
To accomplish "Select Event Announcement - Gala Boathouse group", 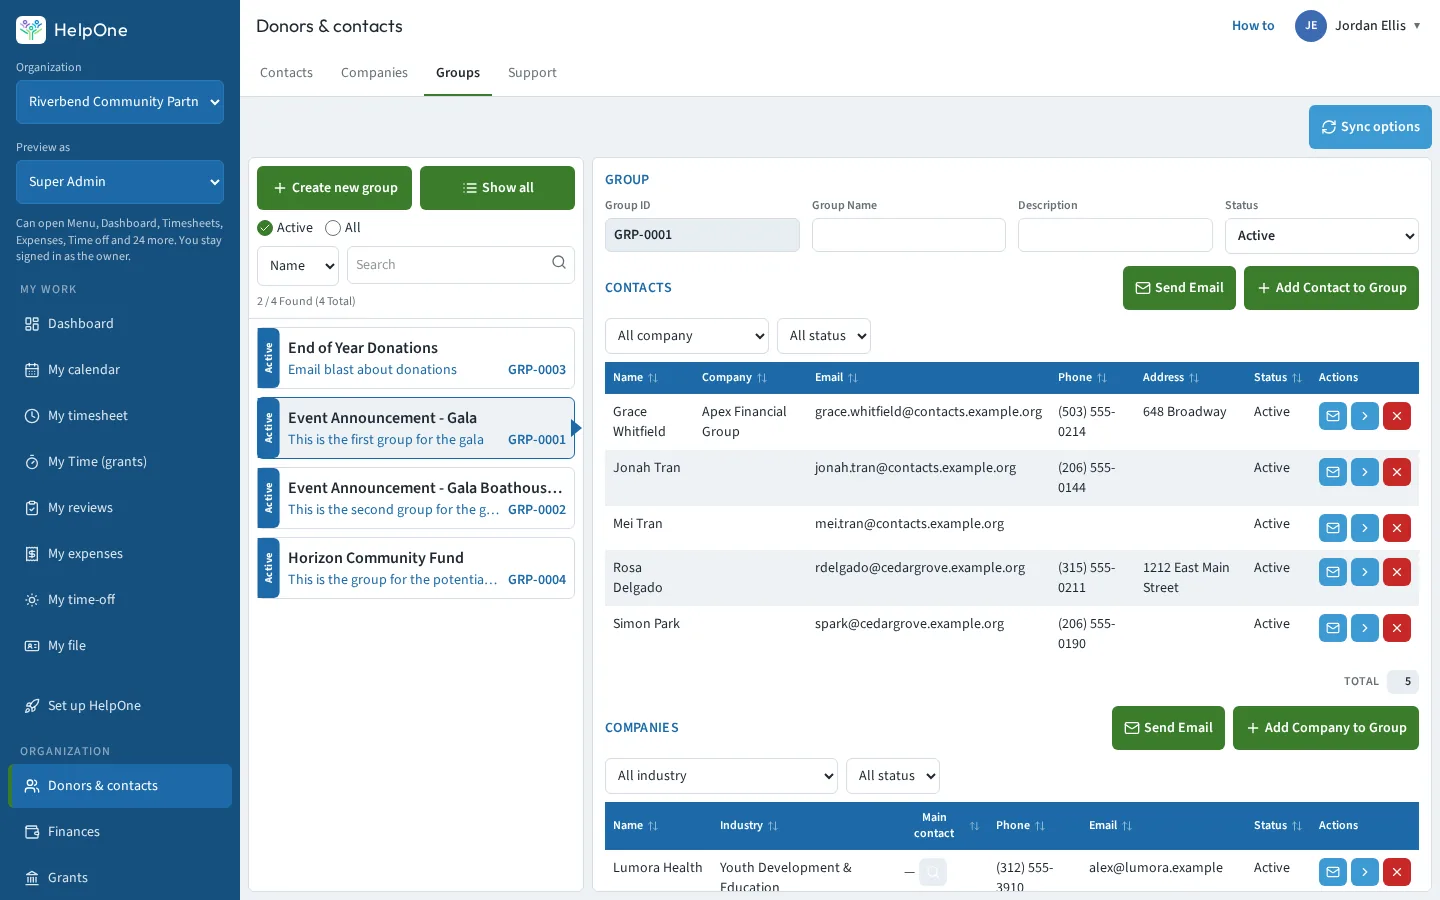I will coord(416,498).
